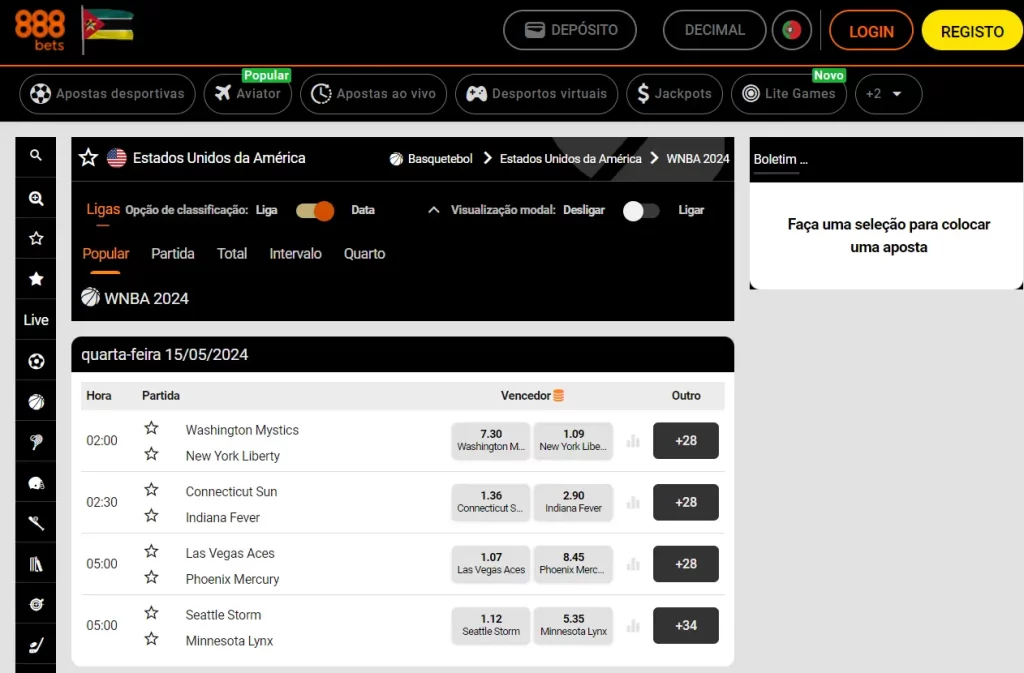Select the Quarto tab
This screenshot has height=673, width=1024.
pyautogui.click(x=364, y=254)
